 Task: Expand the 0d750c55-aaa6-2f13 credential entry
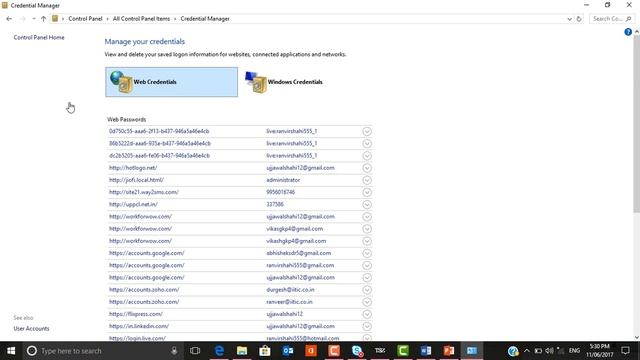[367, 131]
